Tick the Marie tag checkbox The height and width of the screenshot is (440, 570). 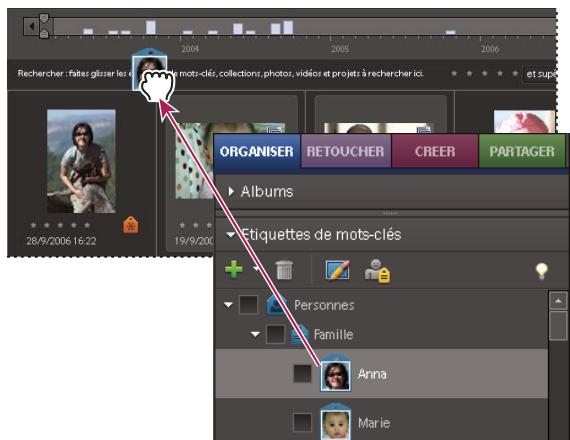point(302,423)
